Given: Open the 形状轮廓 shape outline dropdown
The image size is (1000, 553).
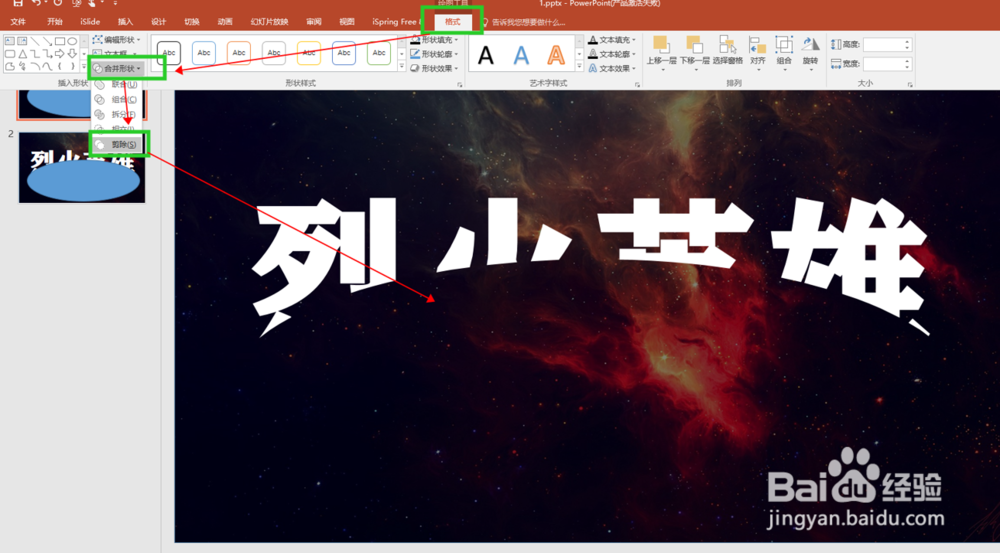Looking at the screenshot, I should tap(435, 54).
